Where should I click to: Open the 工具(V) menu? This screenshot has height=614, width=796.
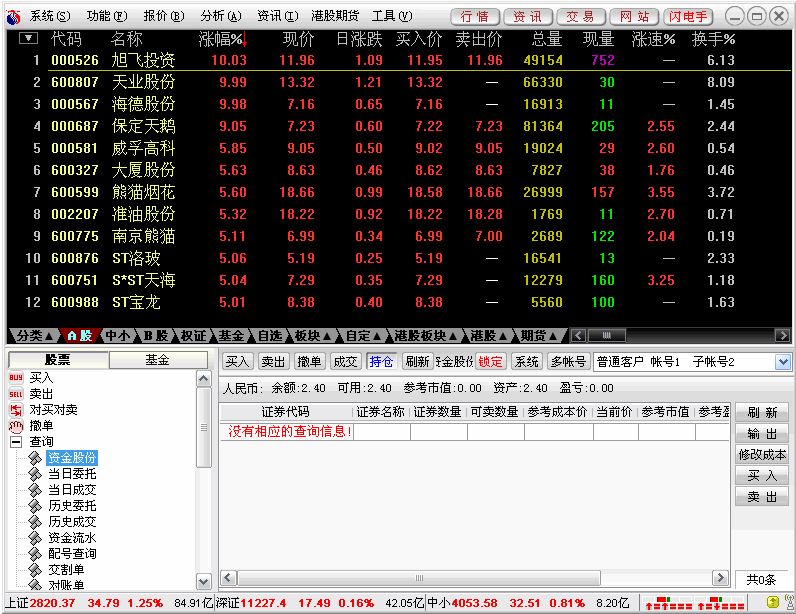click(x=392, y=16)
